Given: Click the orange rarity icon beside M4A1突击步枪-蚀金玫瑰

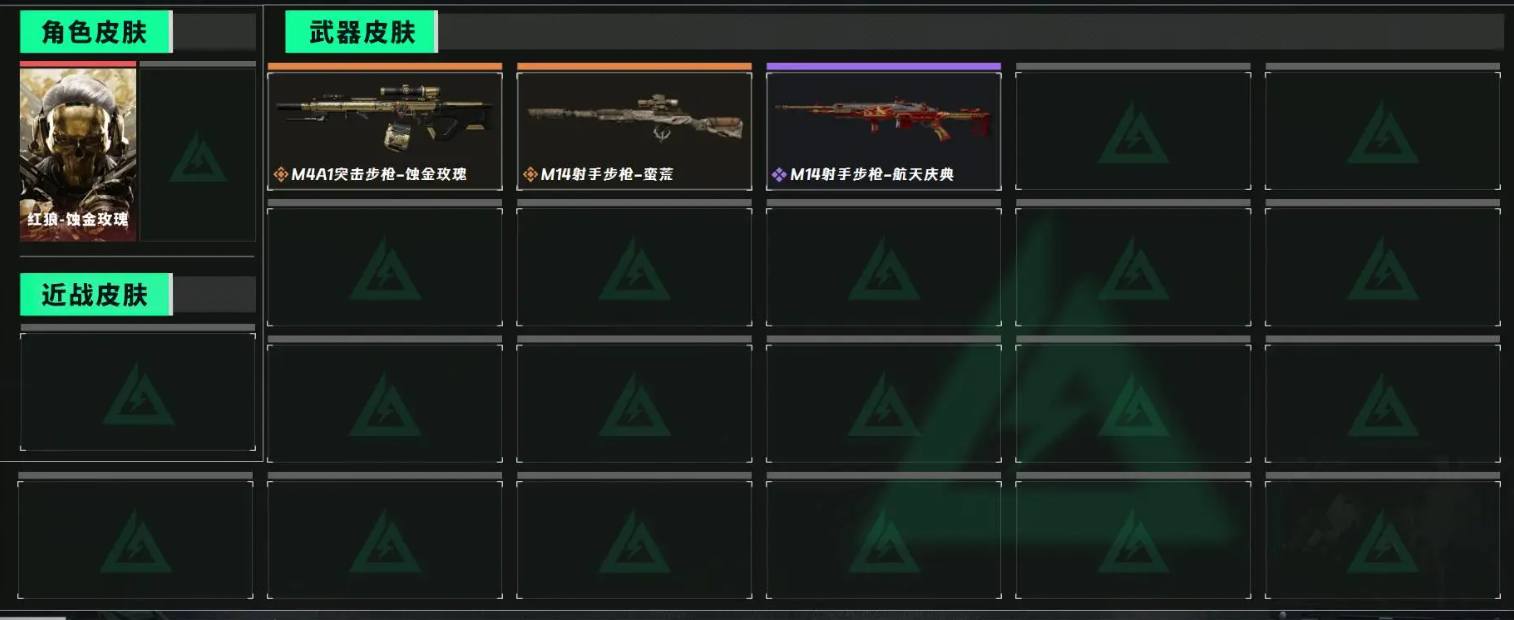Looking at the screenshot, I should click(x=281, y=175).
